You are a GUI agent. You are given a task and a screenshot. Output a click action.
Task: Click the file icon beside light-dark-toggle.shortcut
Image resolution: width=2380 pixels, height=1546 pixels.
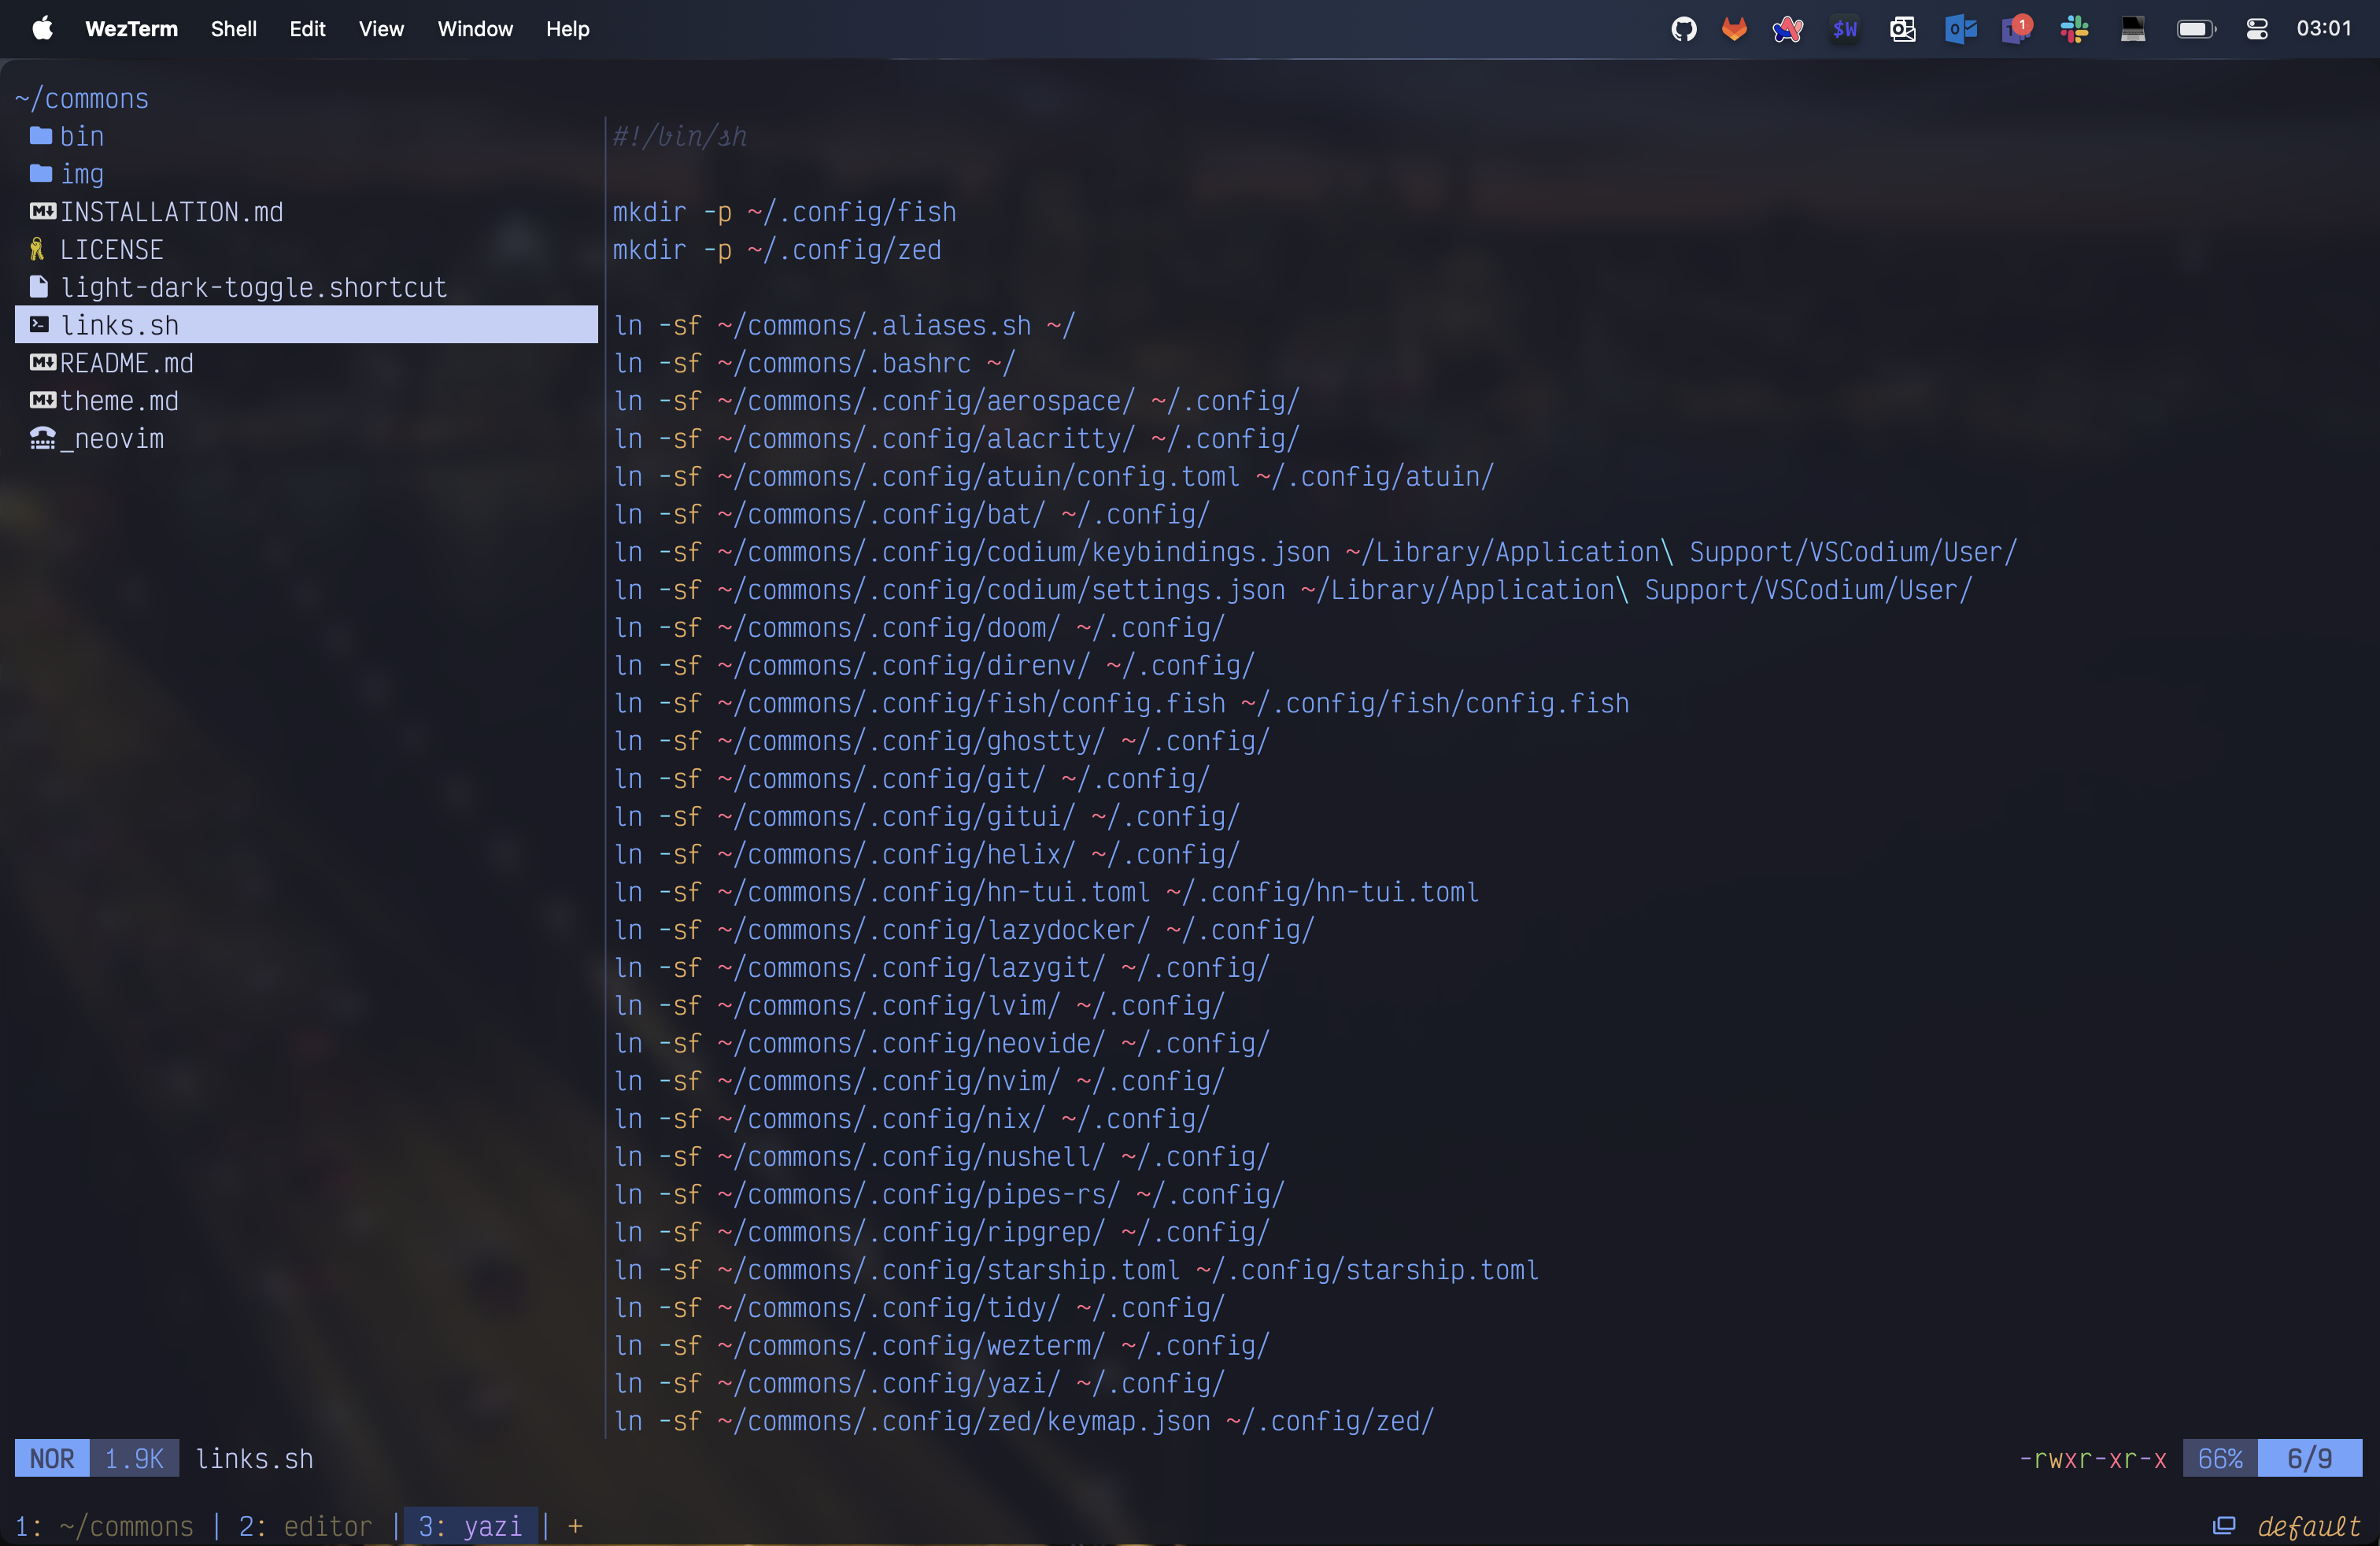(x=39, y=287)
